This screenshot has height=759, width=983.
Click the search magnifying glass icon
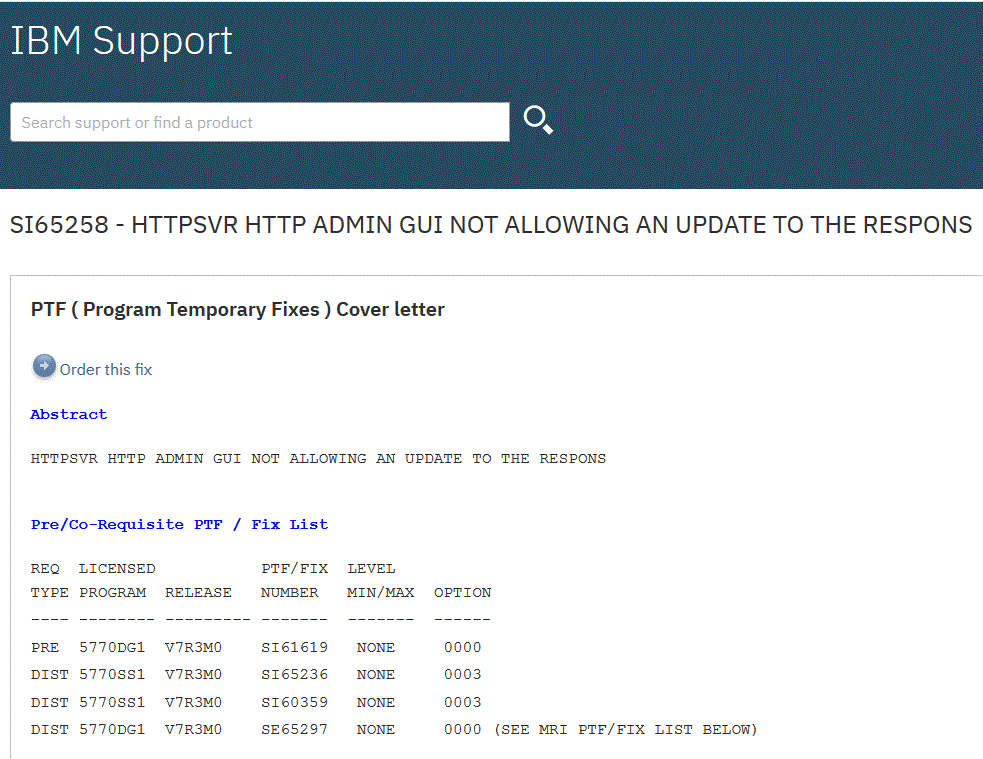538,121
